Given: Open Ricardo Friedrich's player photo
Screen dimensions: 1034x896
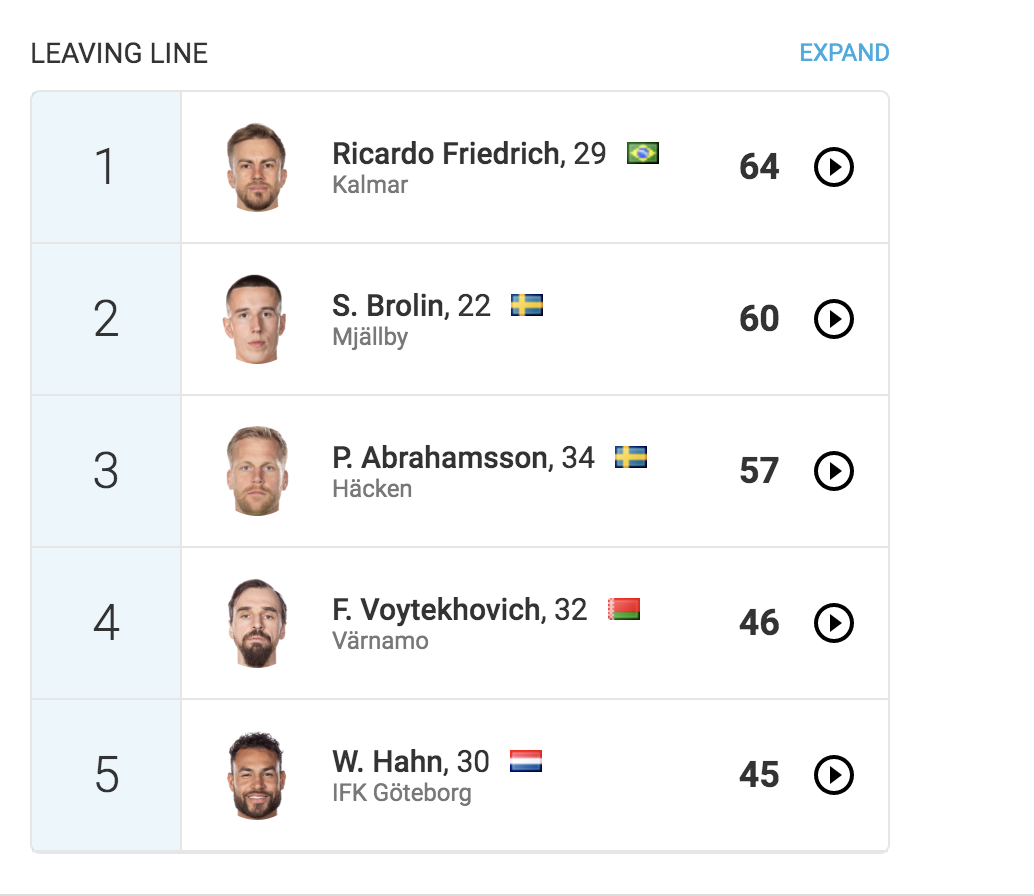Looking at the screenshot, I should [x=257, y=167].
